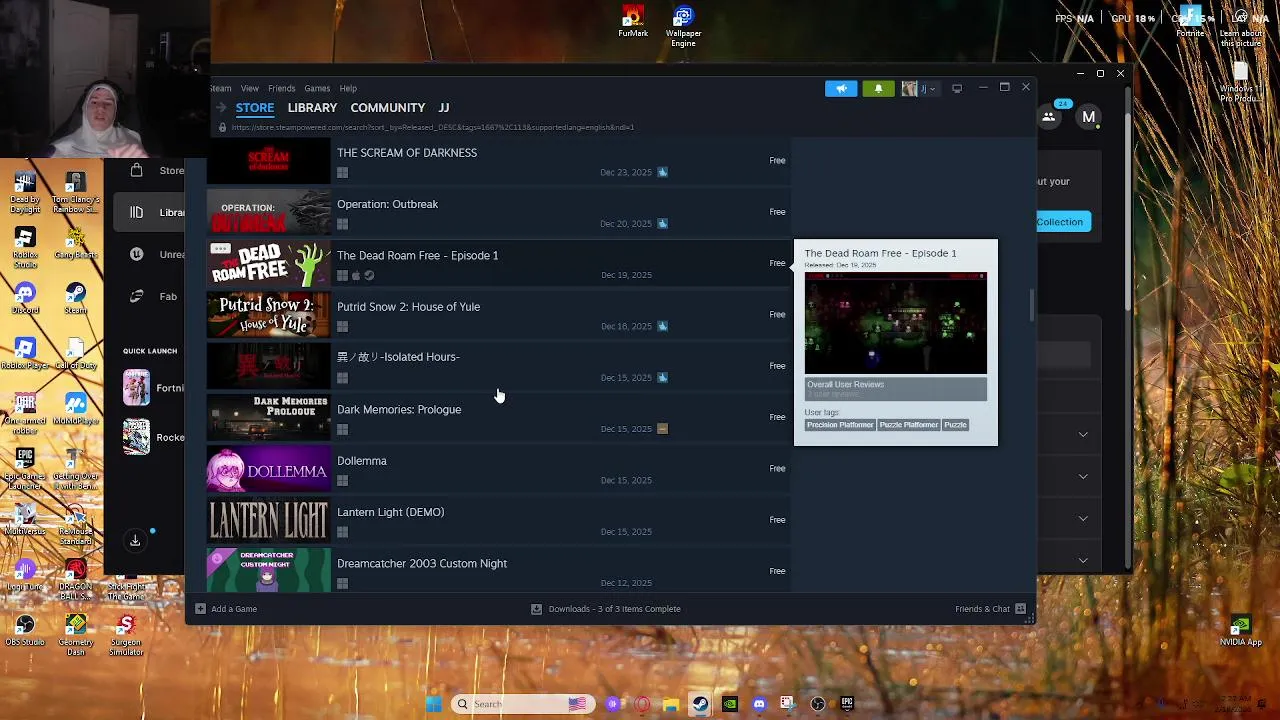The width and height of the screenshot is (1280, 720).
Task: Switch Steam to Big Picture mode icon
Action: coord(957,89)
